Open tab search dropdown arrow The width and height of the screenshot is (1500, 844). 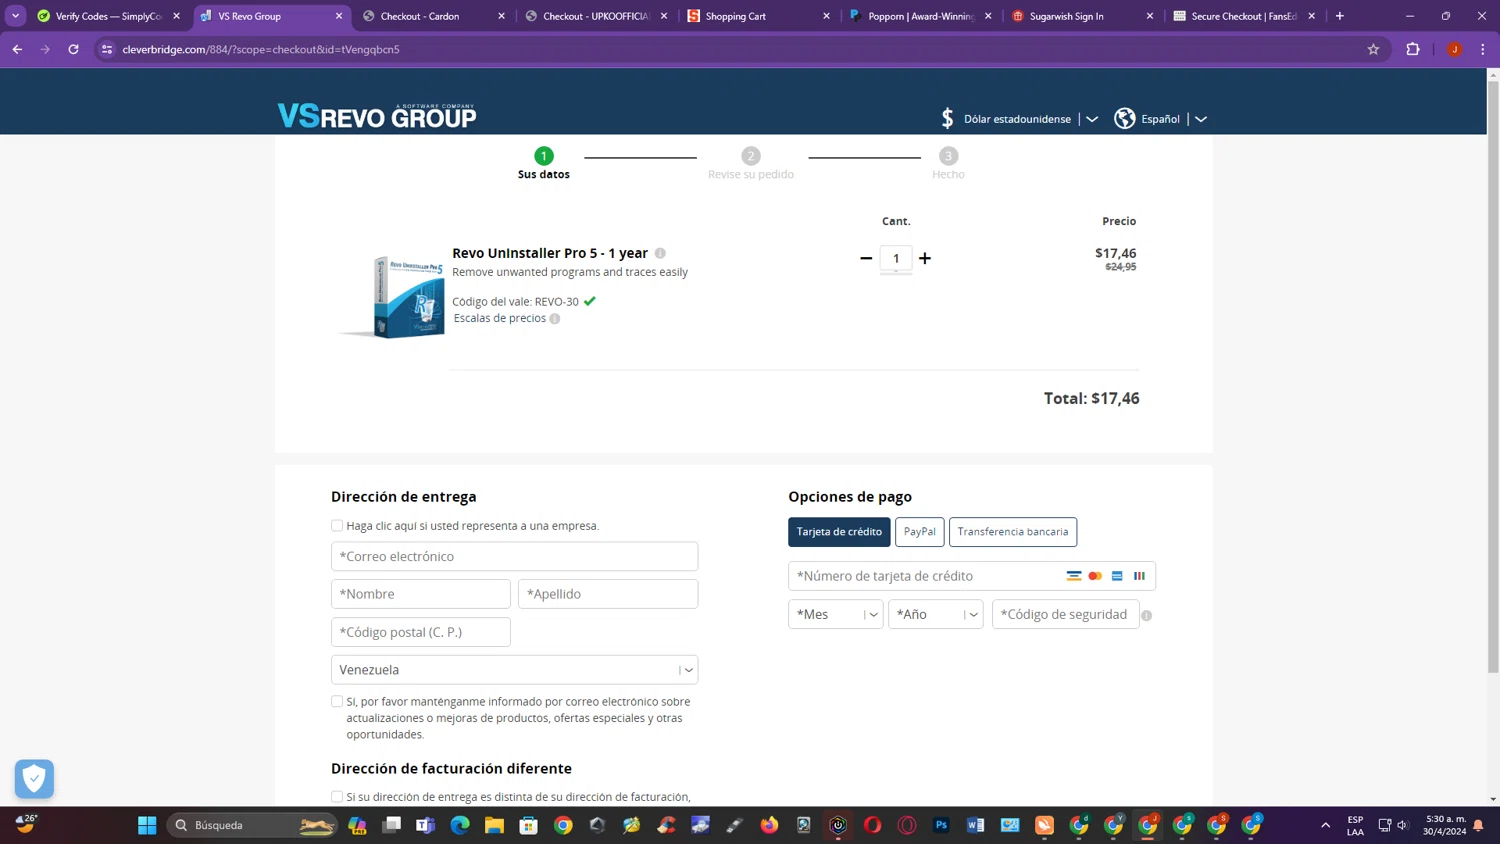point(16,16)
